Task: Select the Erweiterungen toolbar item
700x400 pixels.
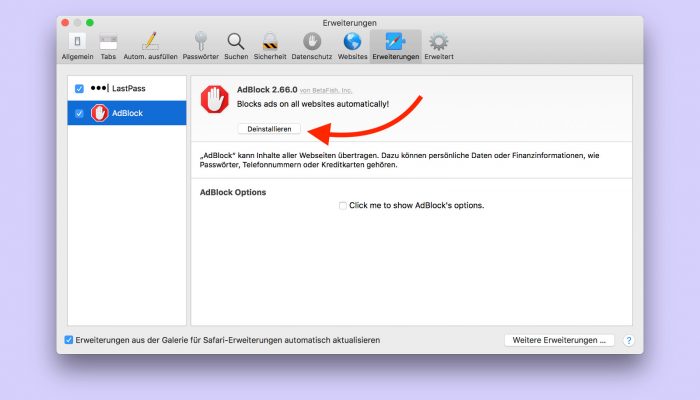Action: (x=396, y=46)
